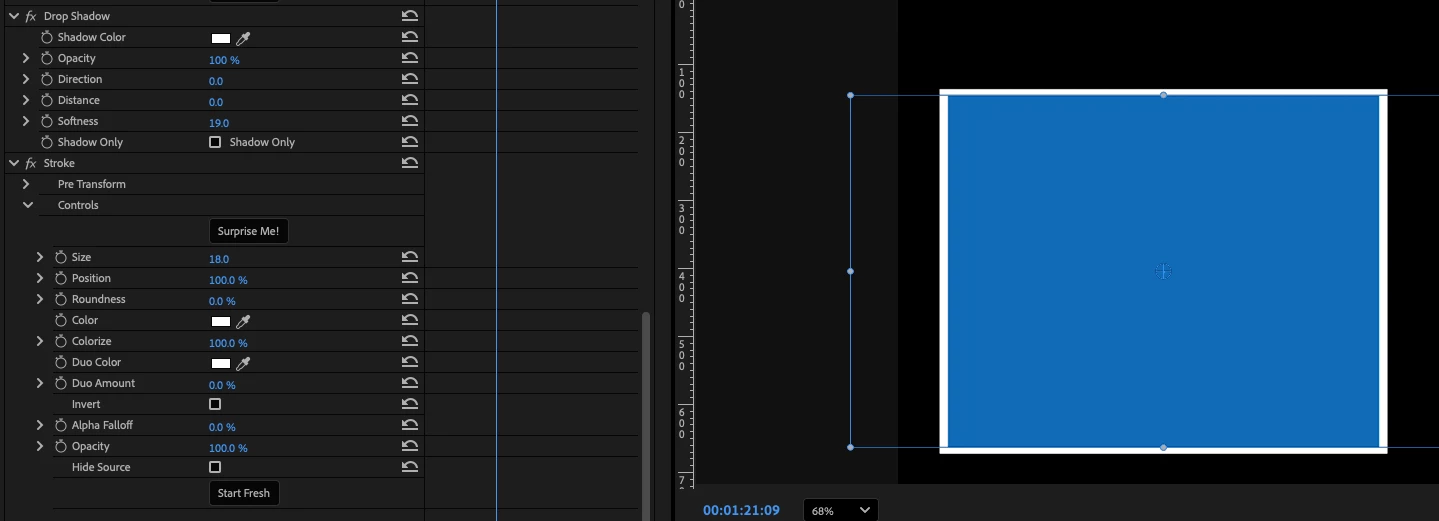
Task: Toggle animation stopwatch for Shadow Color
Action: click(46, 37)
